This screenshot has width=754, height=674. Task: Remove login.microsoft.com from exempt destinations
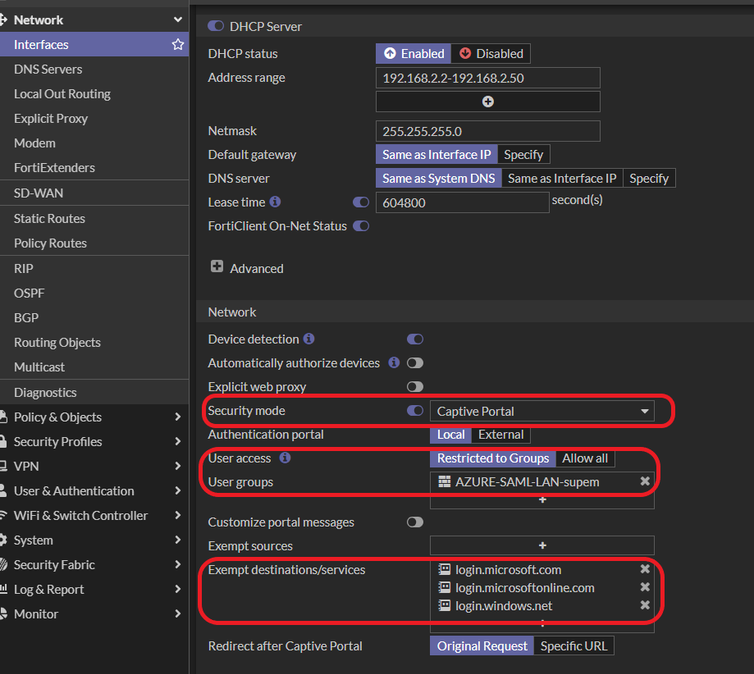click(x=645, y=570)
